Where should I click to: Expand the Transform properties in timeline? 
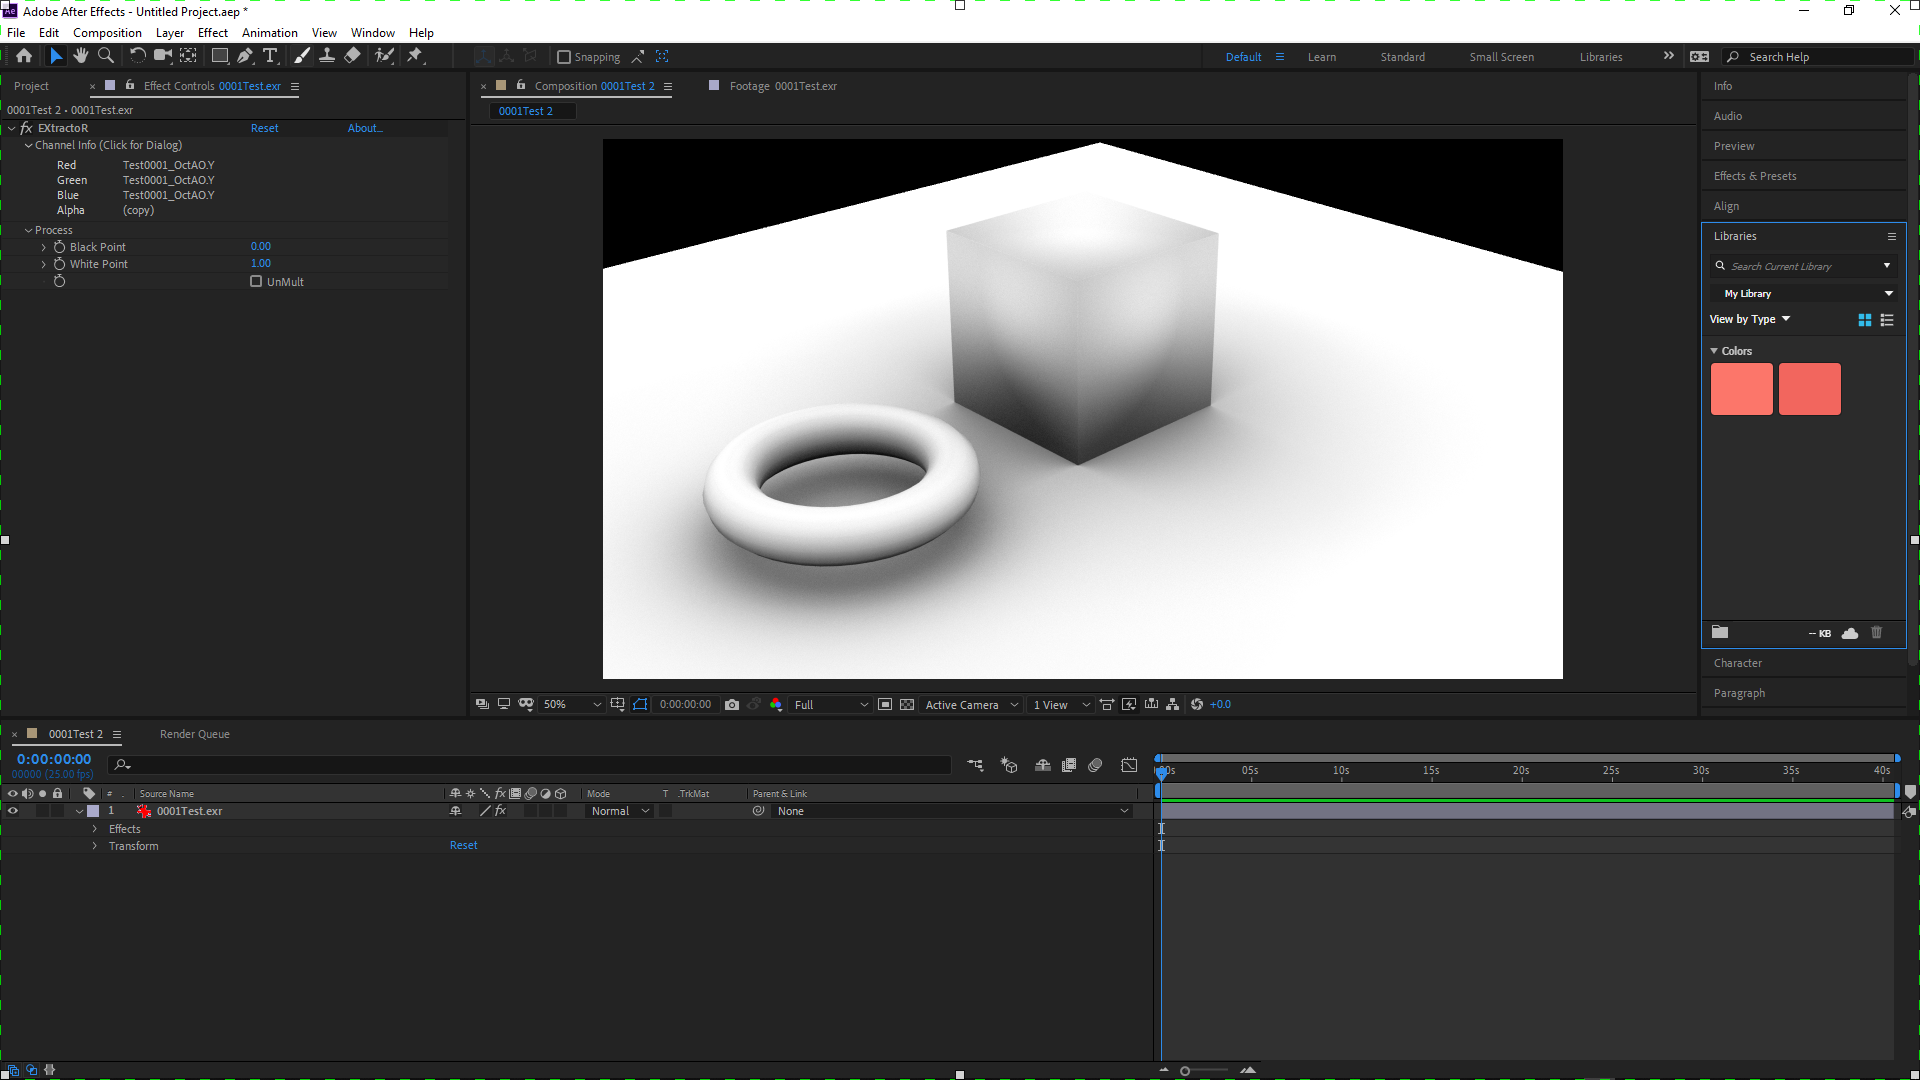pyautogui.click(x=95, y=846)
